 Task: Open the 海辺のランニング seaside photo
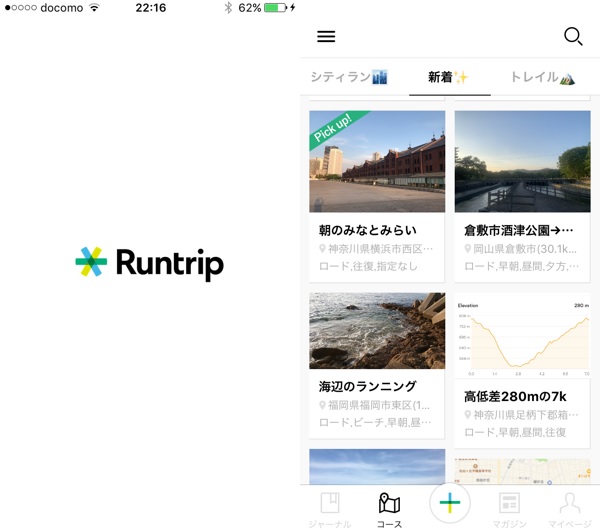point(377,331)
